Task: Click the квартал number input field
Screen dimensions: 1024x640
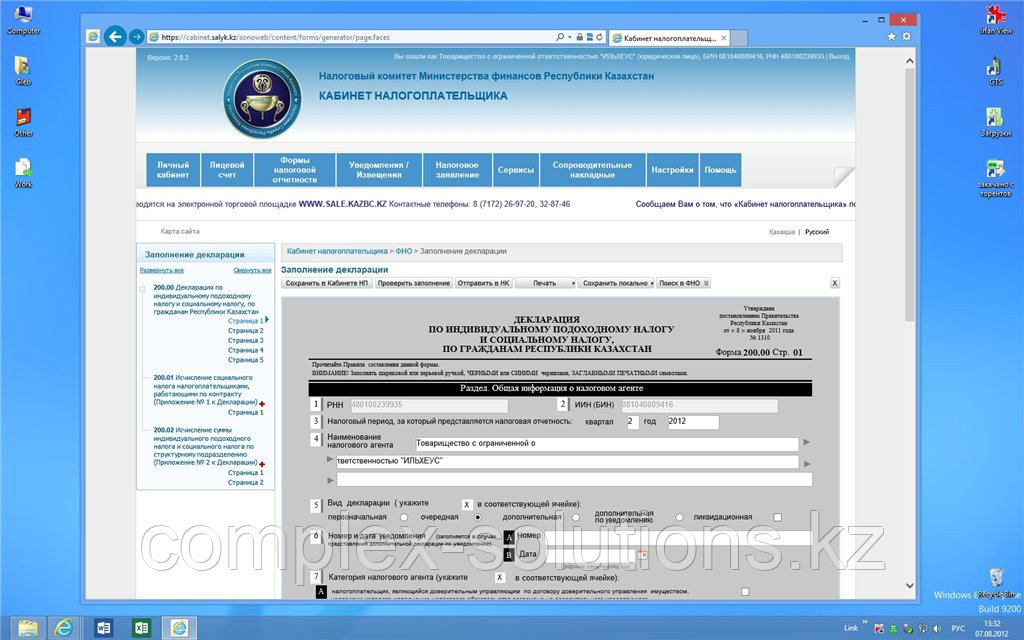Action: pyautogui.click(x=632, y=422)
